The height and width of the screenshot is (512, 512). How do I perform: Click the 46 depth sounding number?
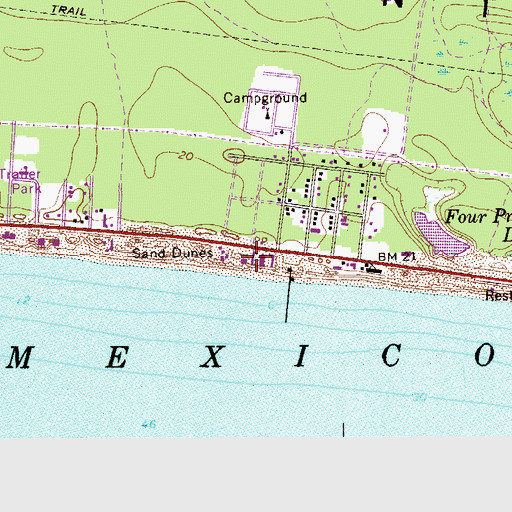click(x=149, y=425)
